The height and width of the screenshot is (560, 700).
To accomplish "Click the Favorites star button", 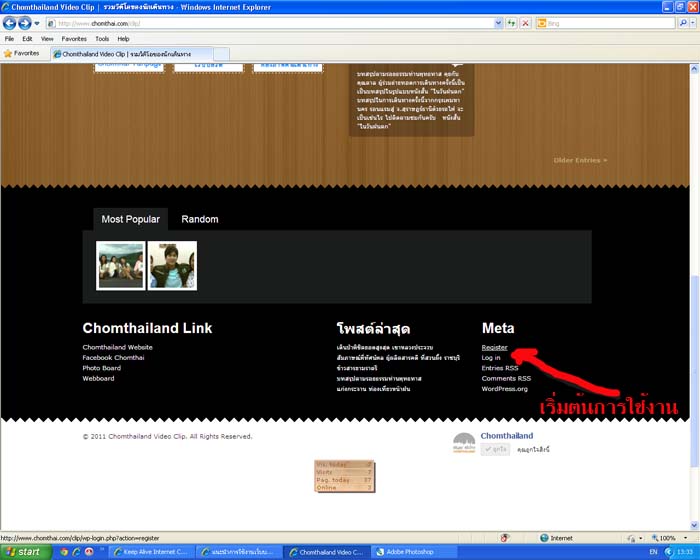I will click(21, 53).
